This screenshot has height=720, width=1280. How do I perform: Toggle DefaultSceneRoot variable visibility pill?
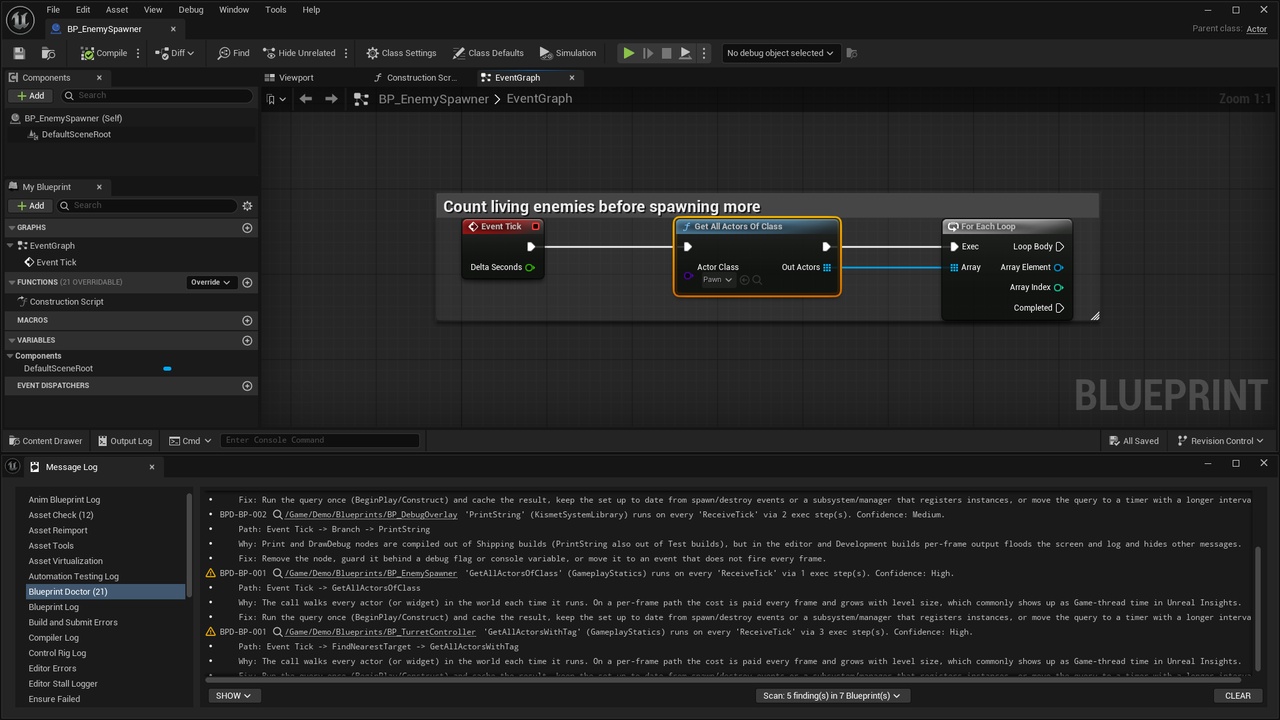coord(167,369)
